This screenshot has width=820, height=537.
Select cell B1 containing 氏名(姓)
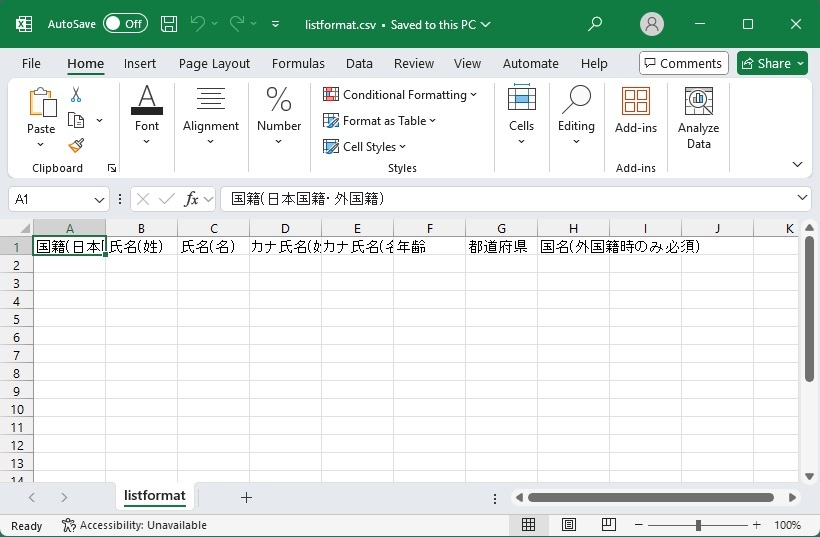(141, 246)
